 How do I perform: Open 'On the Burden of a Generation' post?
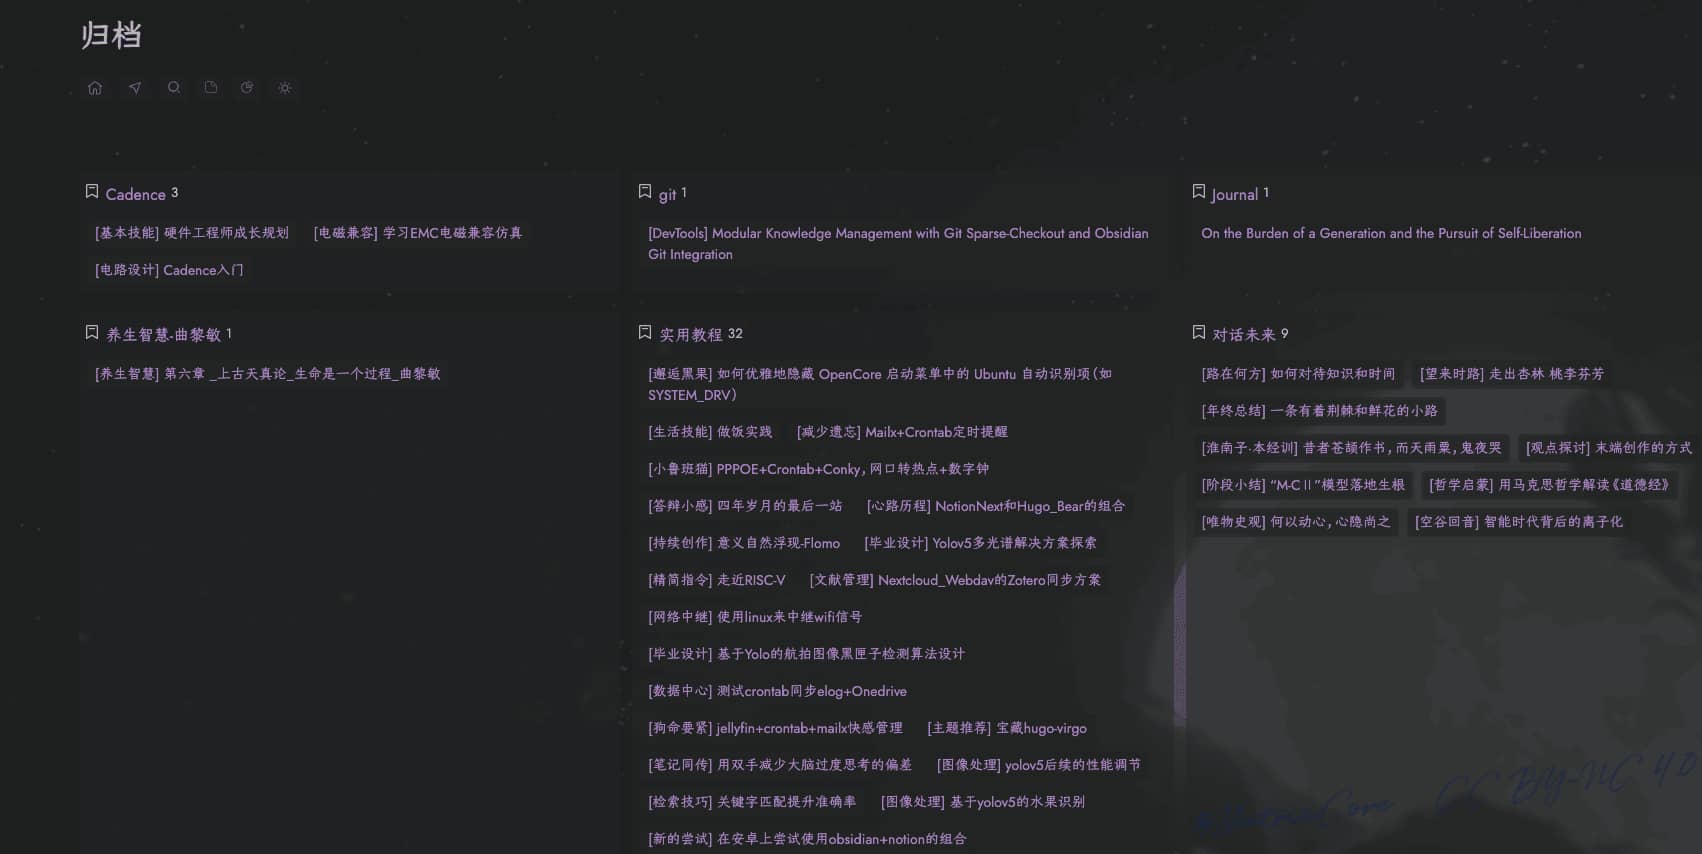click(1391, 233)
